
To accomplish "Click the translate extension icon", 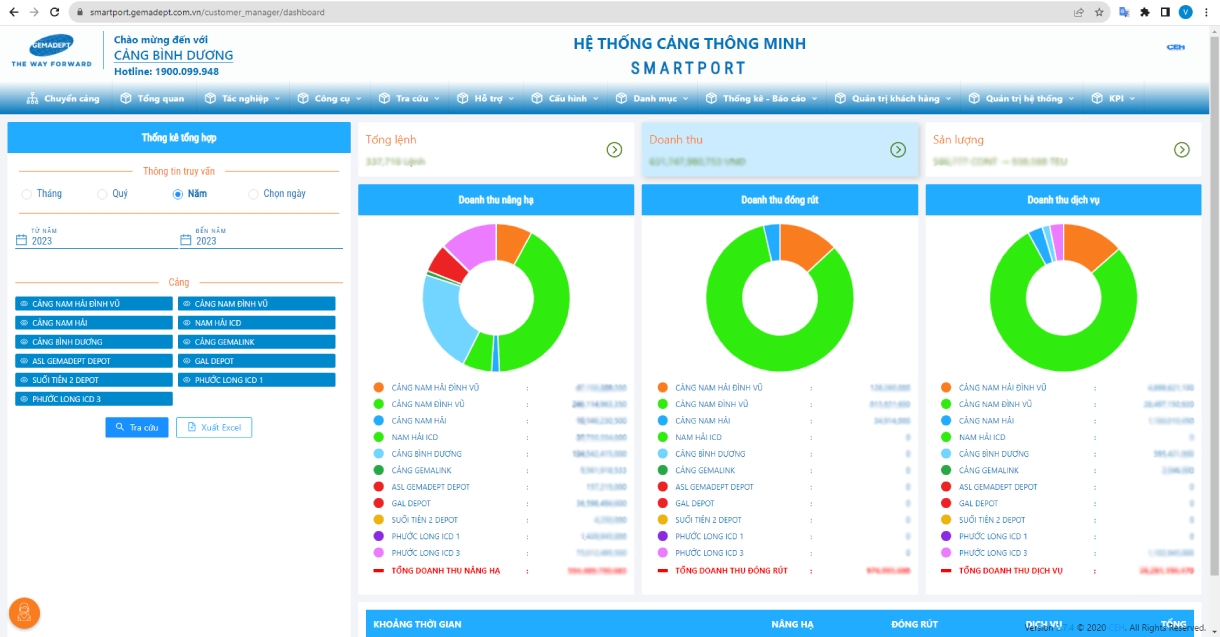I will (x=1125, y=12).
